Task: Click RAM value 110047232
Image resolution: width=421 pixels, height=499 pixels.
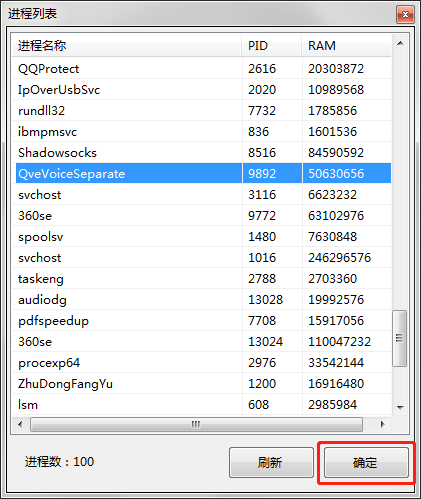Action: tap(339, 342)
